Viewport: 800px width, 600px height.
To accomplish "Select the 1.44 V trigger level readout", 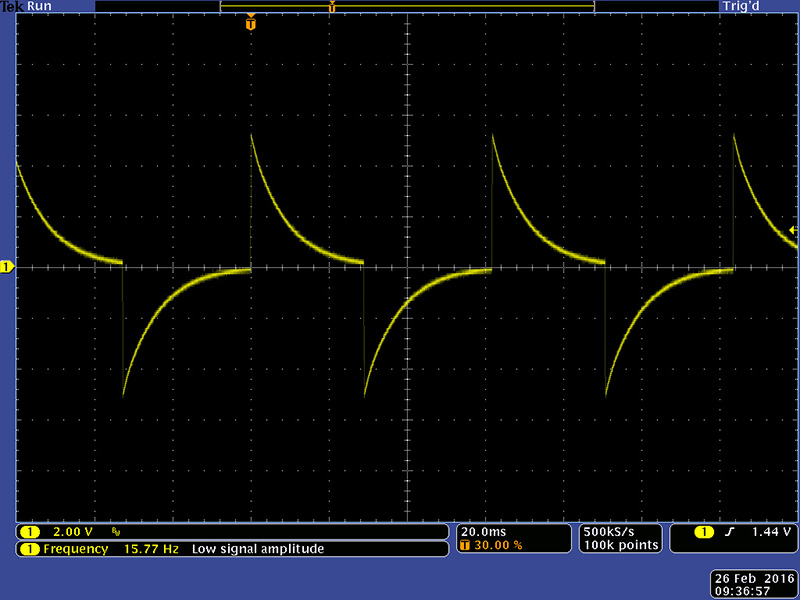I will [x=770, y=532].
